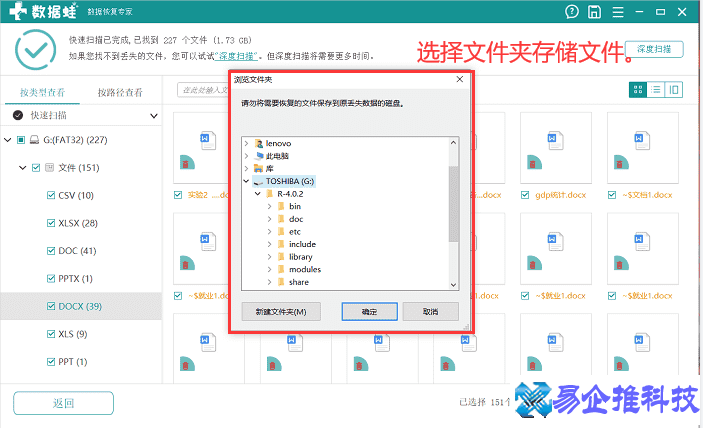703x428 pixels.
Task: Switch to thumbnail grid view
Action: (x=638, y=90)
